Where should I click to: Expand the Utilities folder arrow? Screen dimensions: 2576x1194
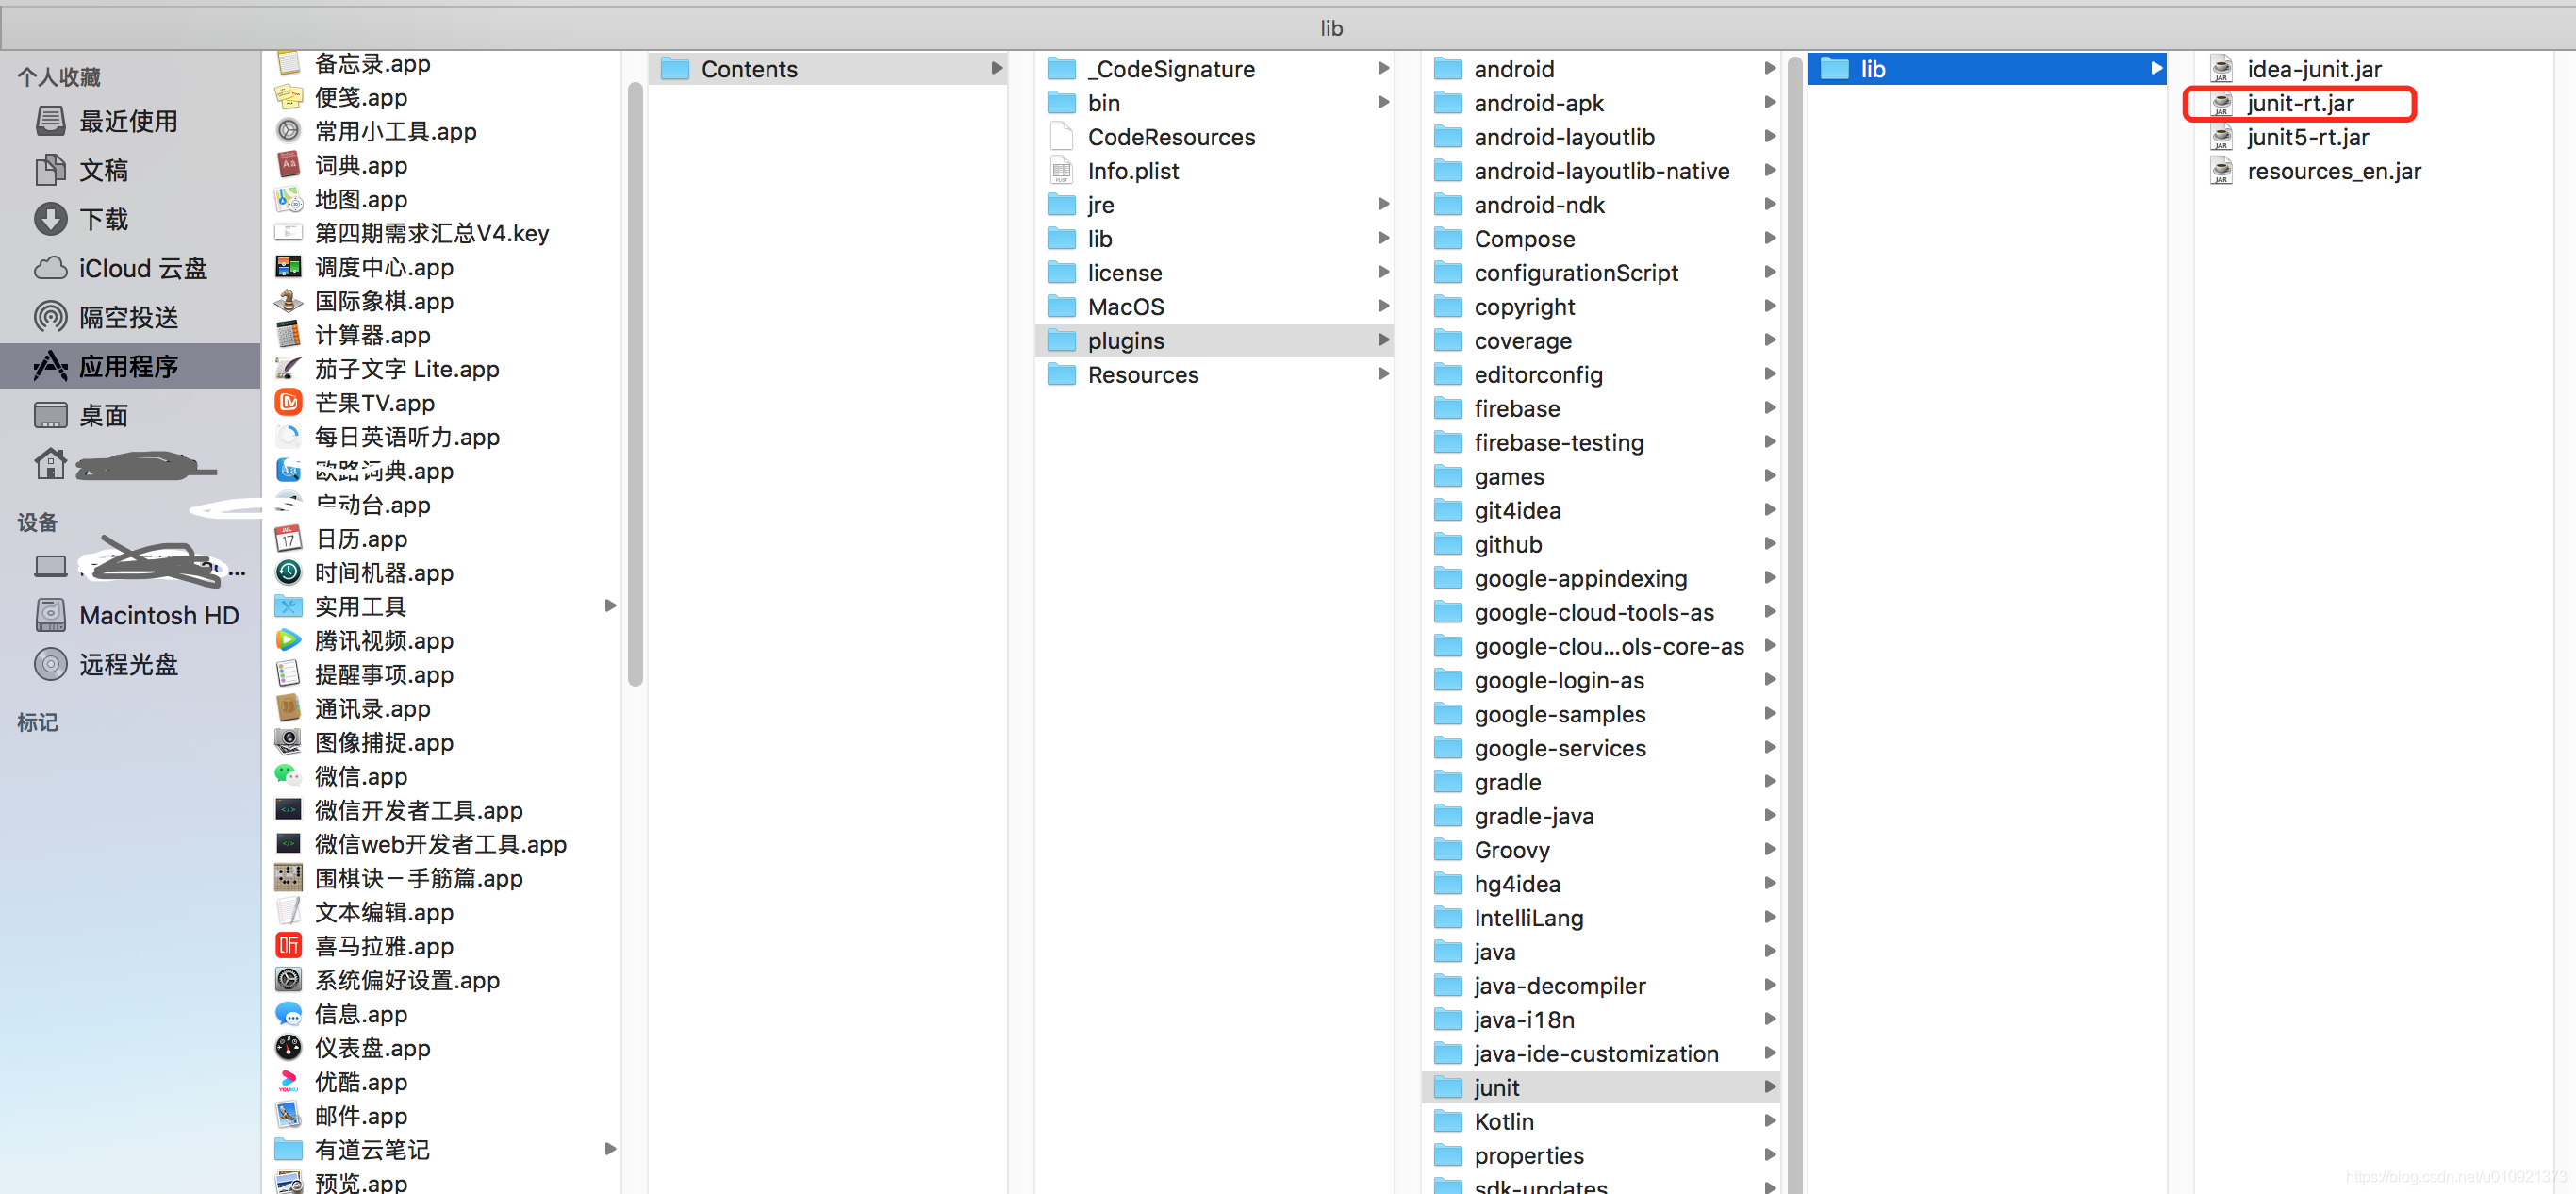(x=610, y=606)
